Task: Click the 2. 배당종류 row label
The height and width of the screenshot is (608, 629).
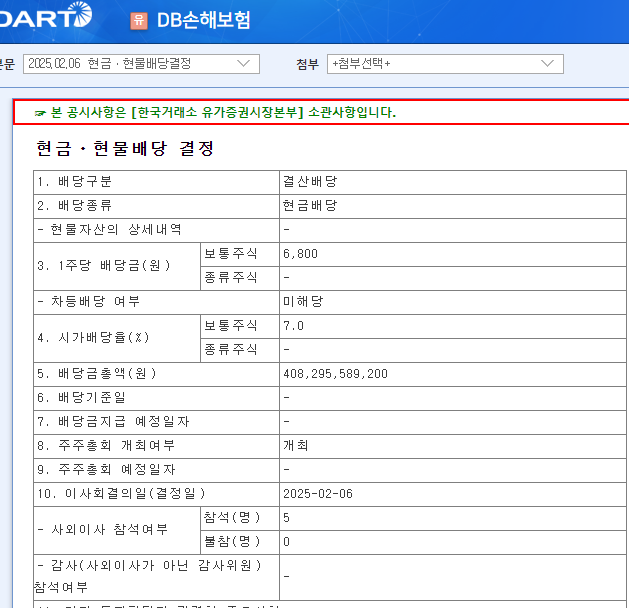Action: click(75, 206)
